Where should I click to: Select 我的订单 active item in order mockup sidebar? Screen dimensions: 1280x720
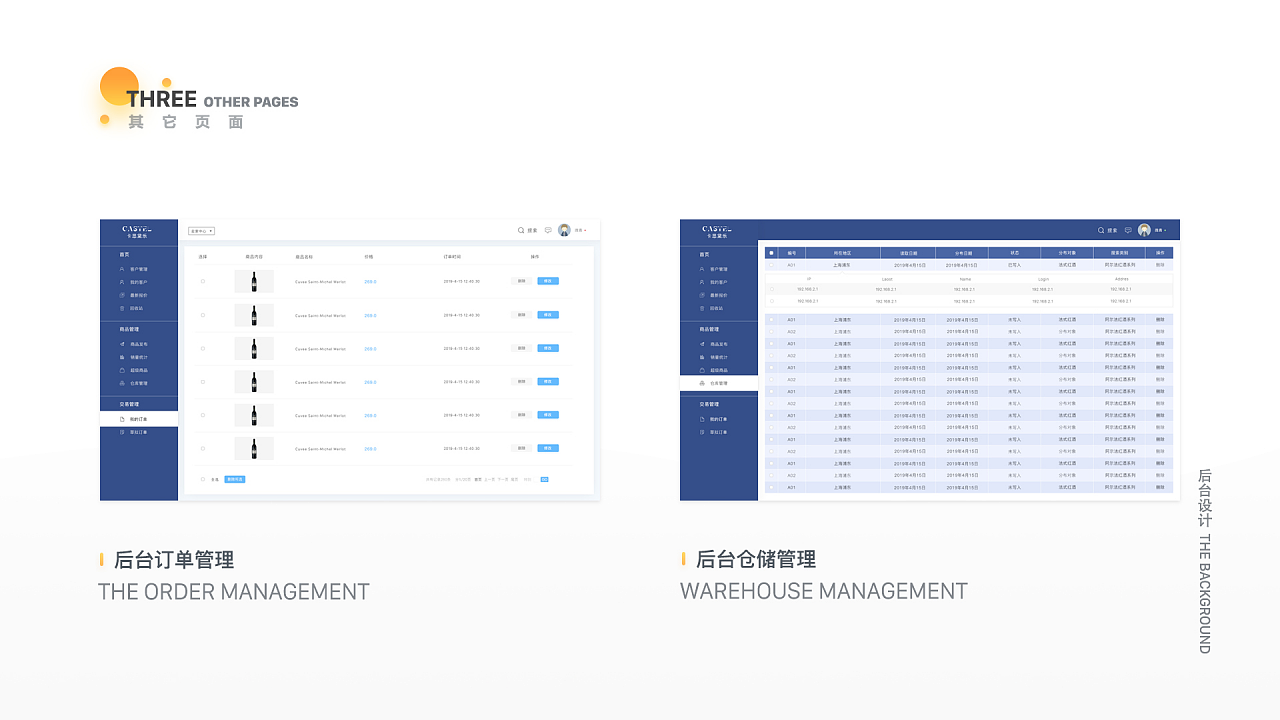click(139, 419)
